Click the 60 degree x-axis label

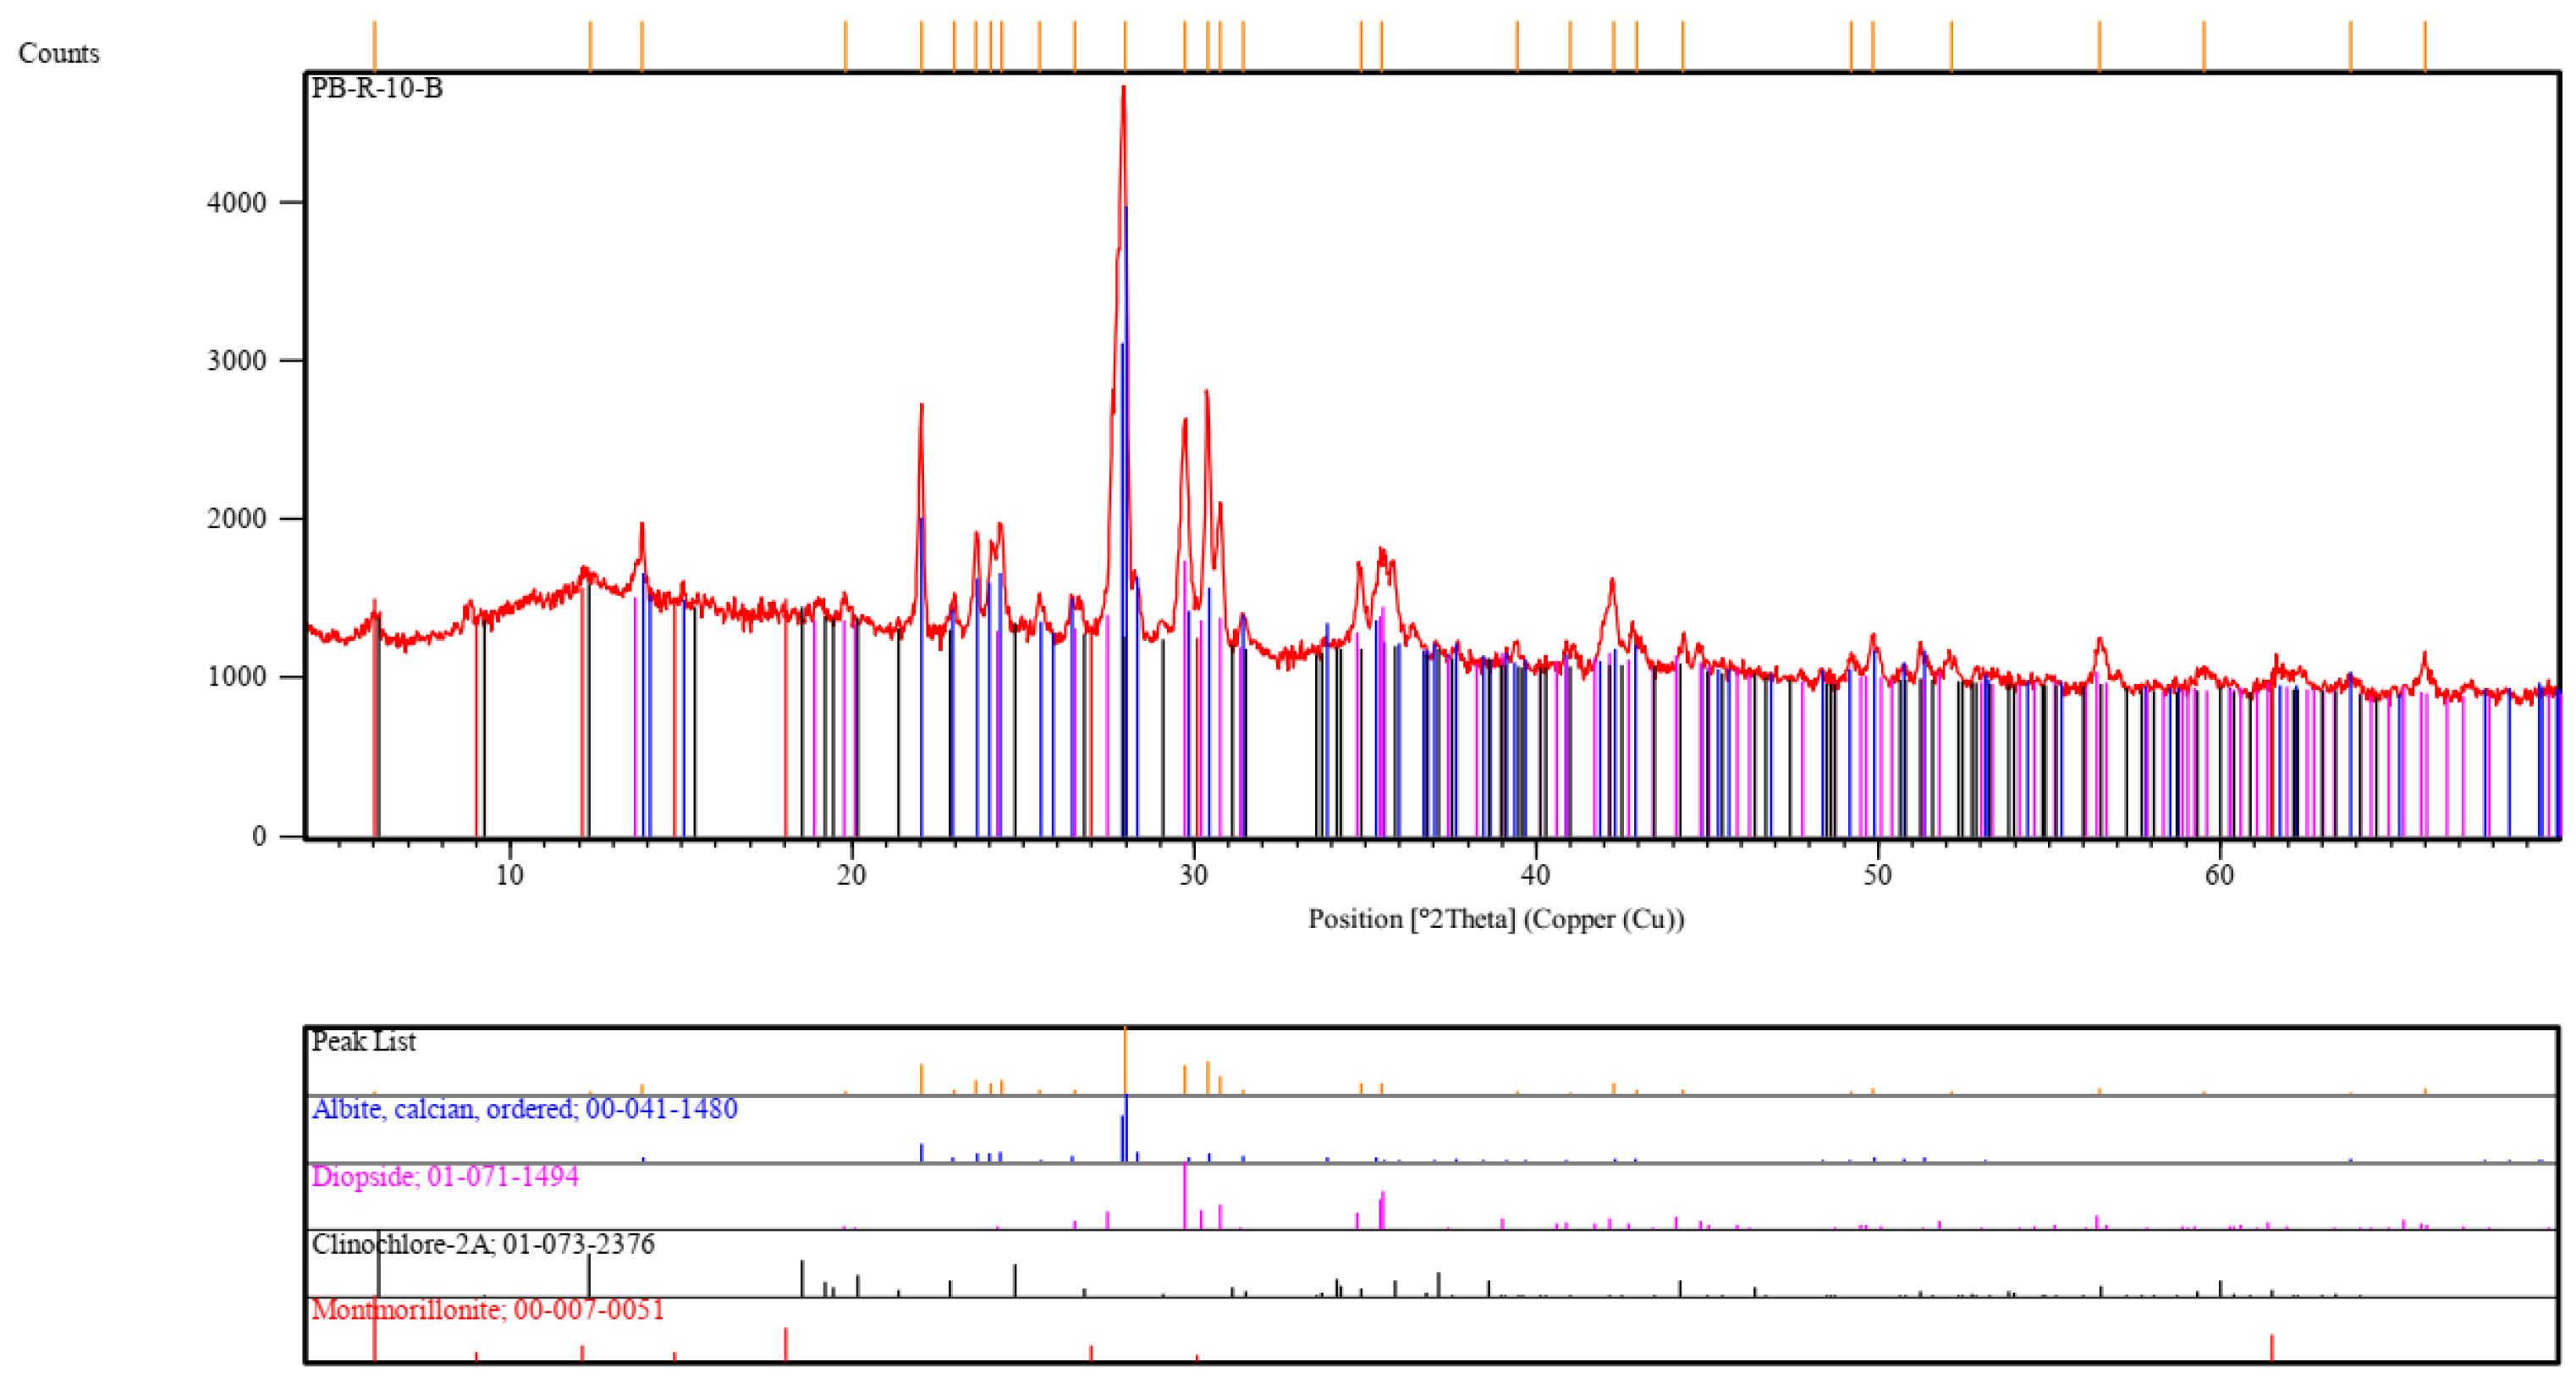[2219, 876]
